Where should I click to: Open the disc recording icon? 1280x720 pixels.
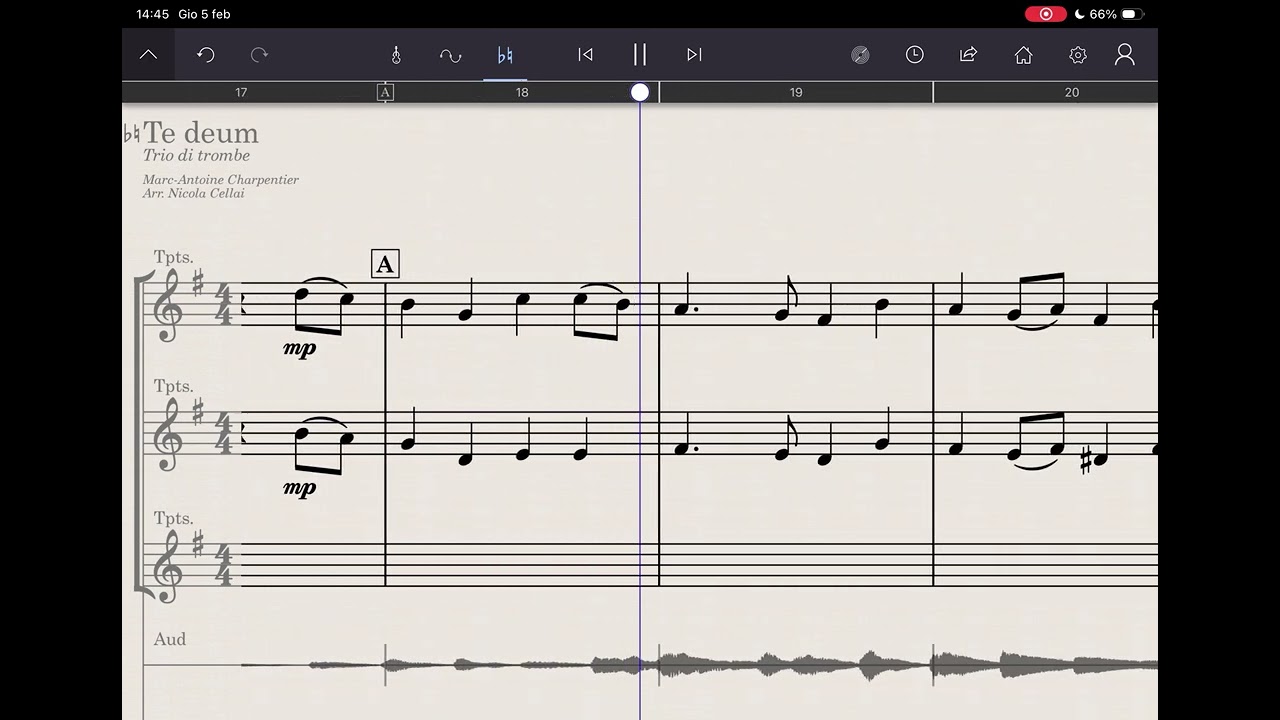tap(860, 55)
